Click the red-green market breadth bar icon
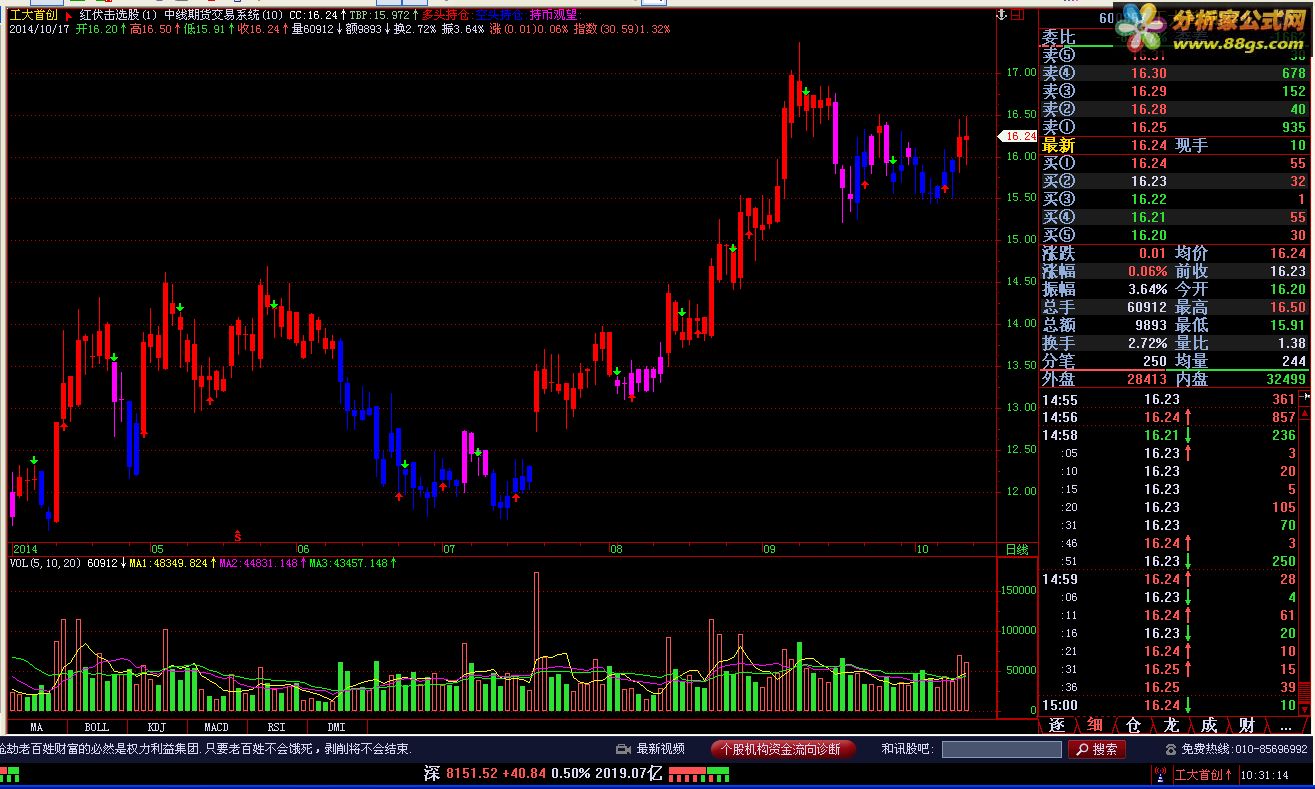 [698, 773]
